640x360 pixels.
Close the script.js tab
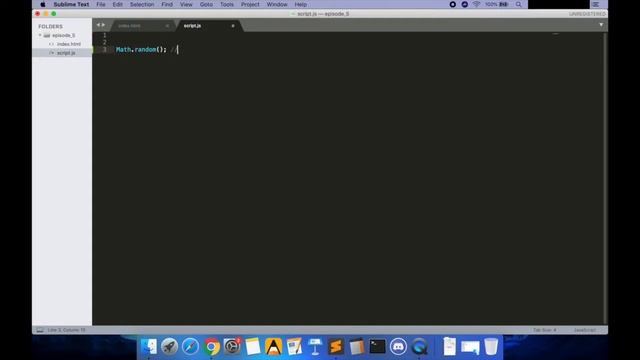click(x=233, y=26)
